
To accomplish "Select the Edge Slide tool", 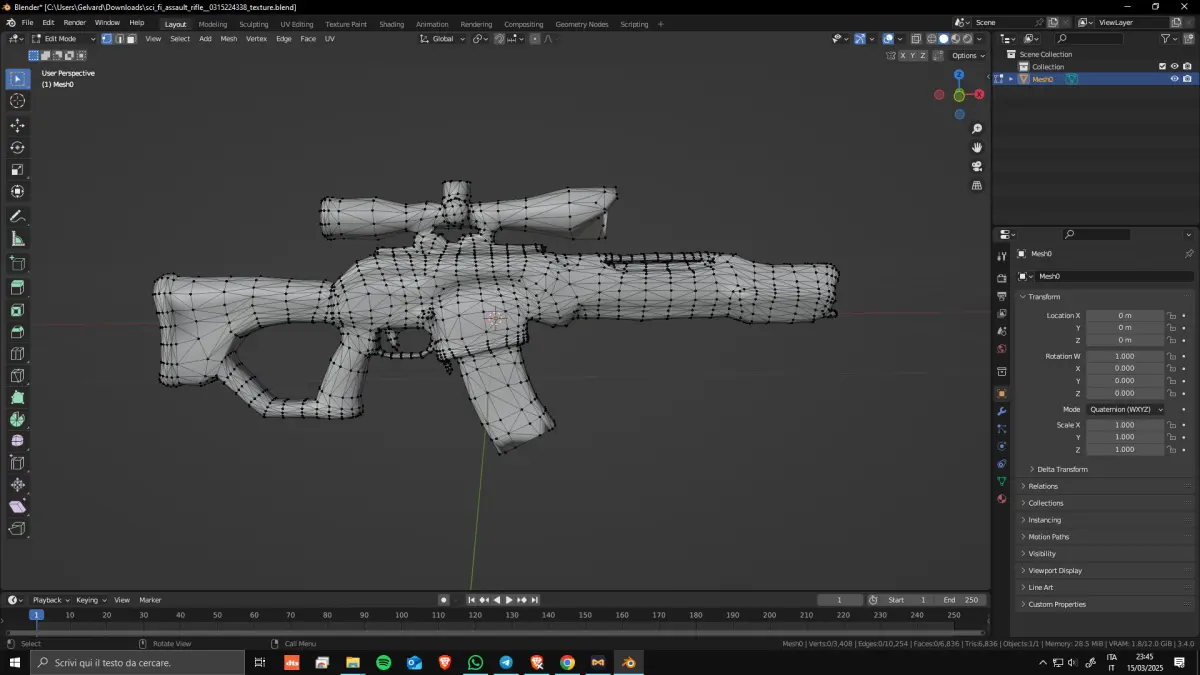I will pyautogui.click(x=18, y=463).
